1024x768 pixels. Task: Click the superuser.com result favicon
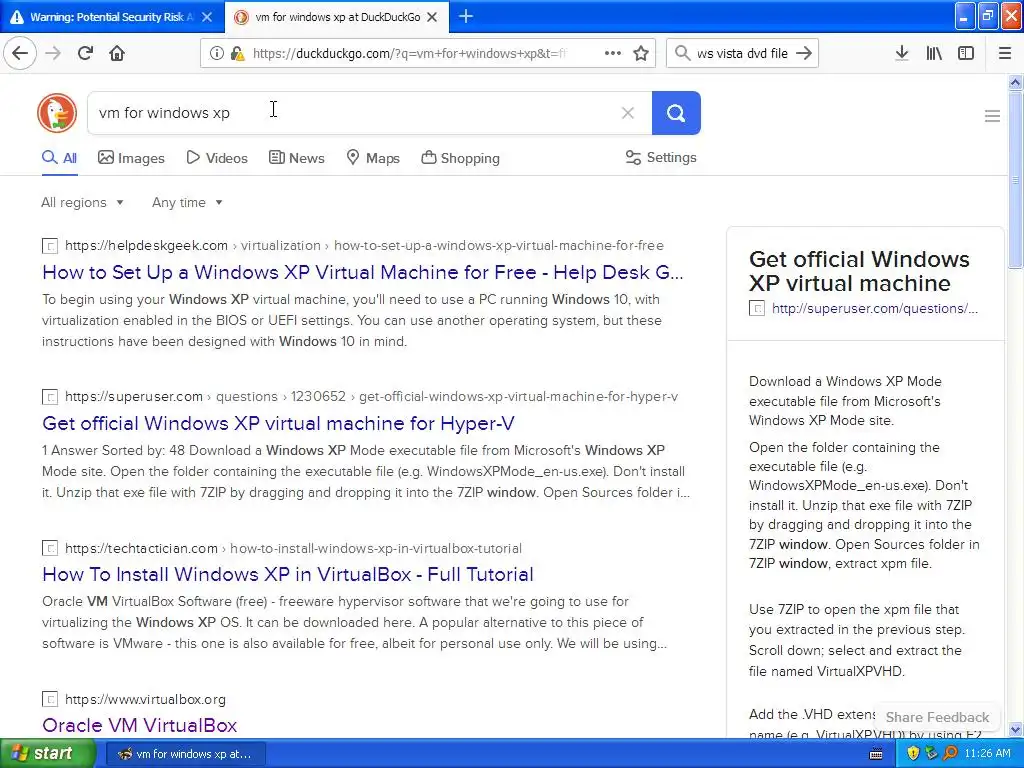point(50,396)
